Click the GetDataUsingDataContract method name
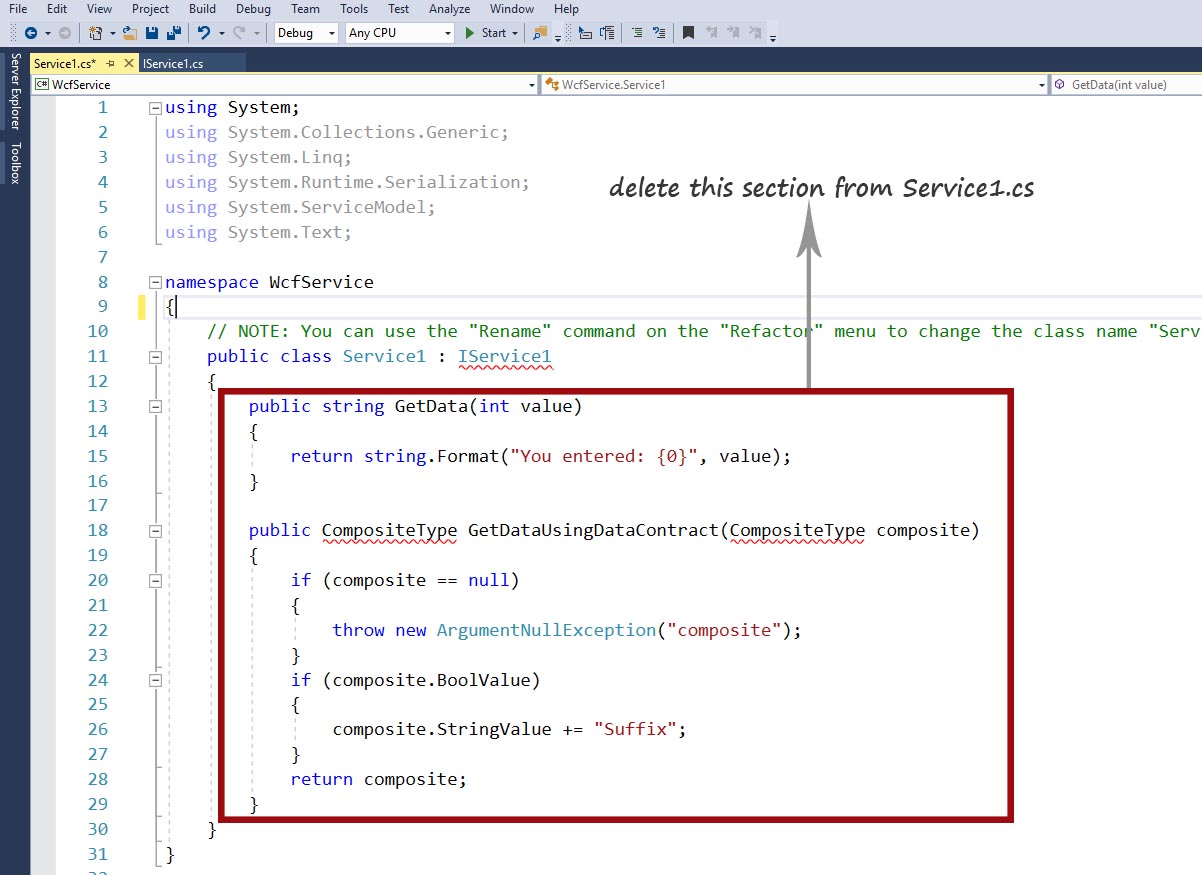 (593, 530)
